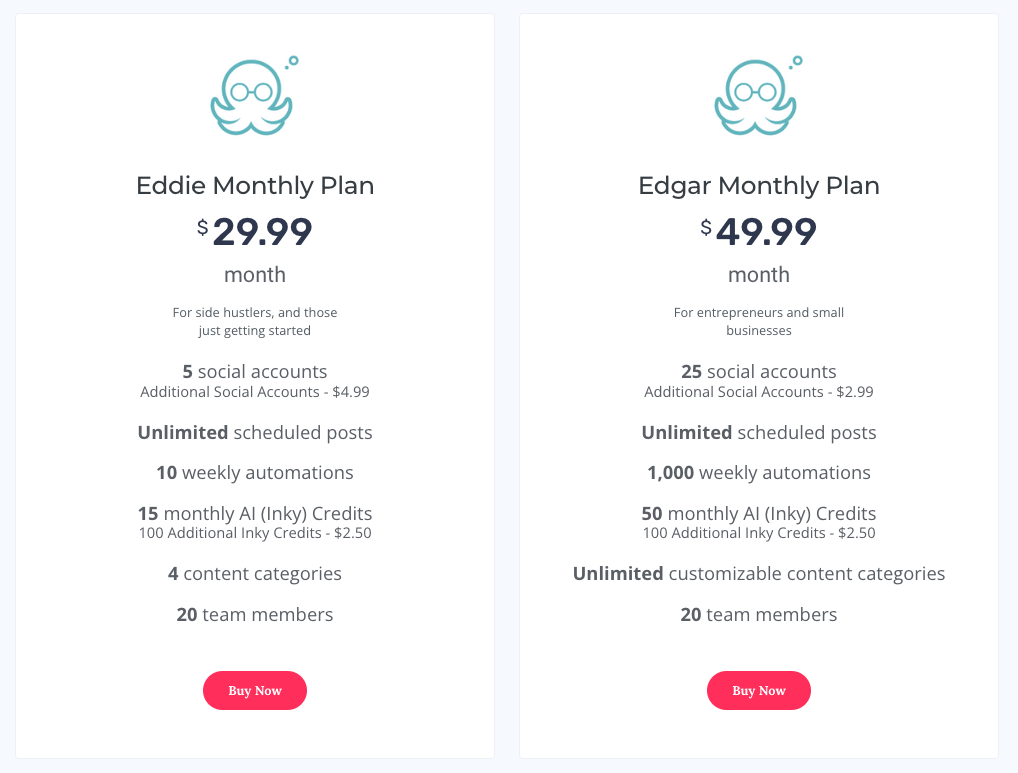Select the 20 team members line on Eddie plan
The height and width of the screenshot is (773, 1018).
[254, 614]
